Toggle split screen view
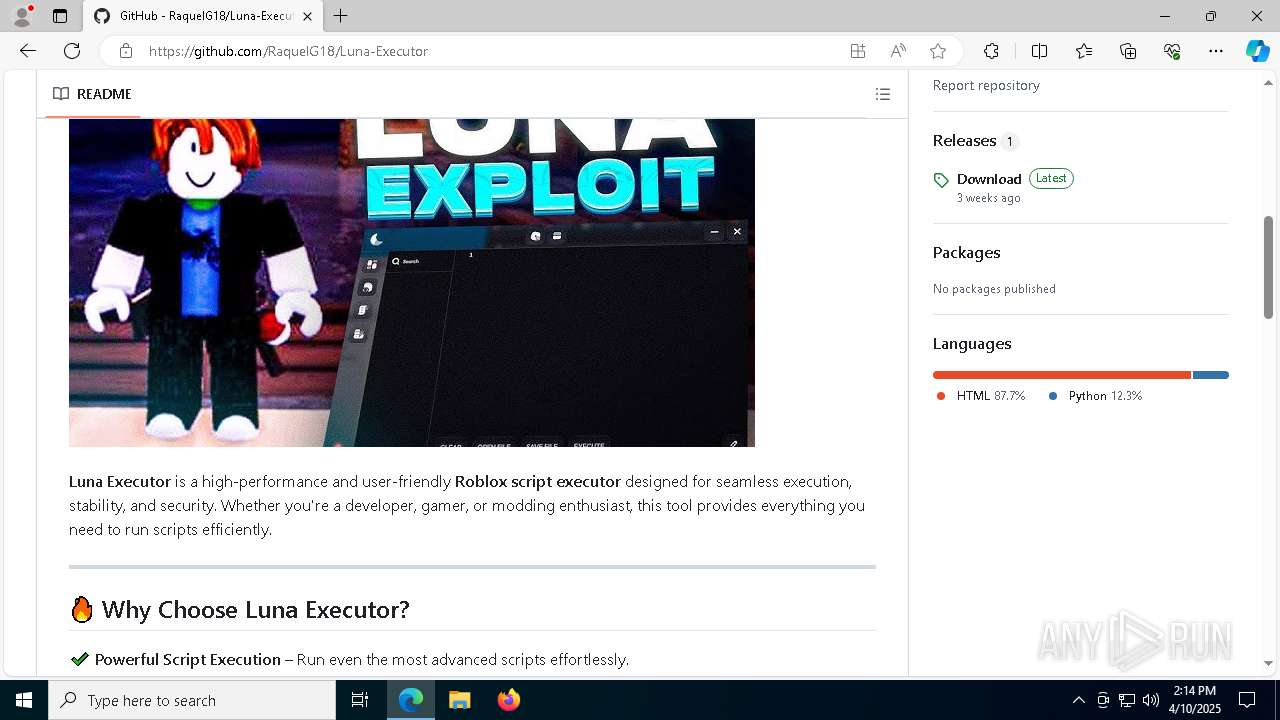 pos(1039,51)
